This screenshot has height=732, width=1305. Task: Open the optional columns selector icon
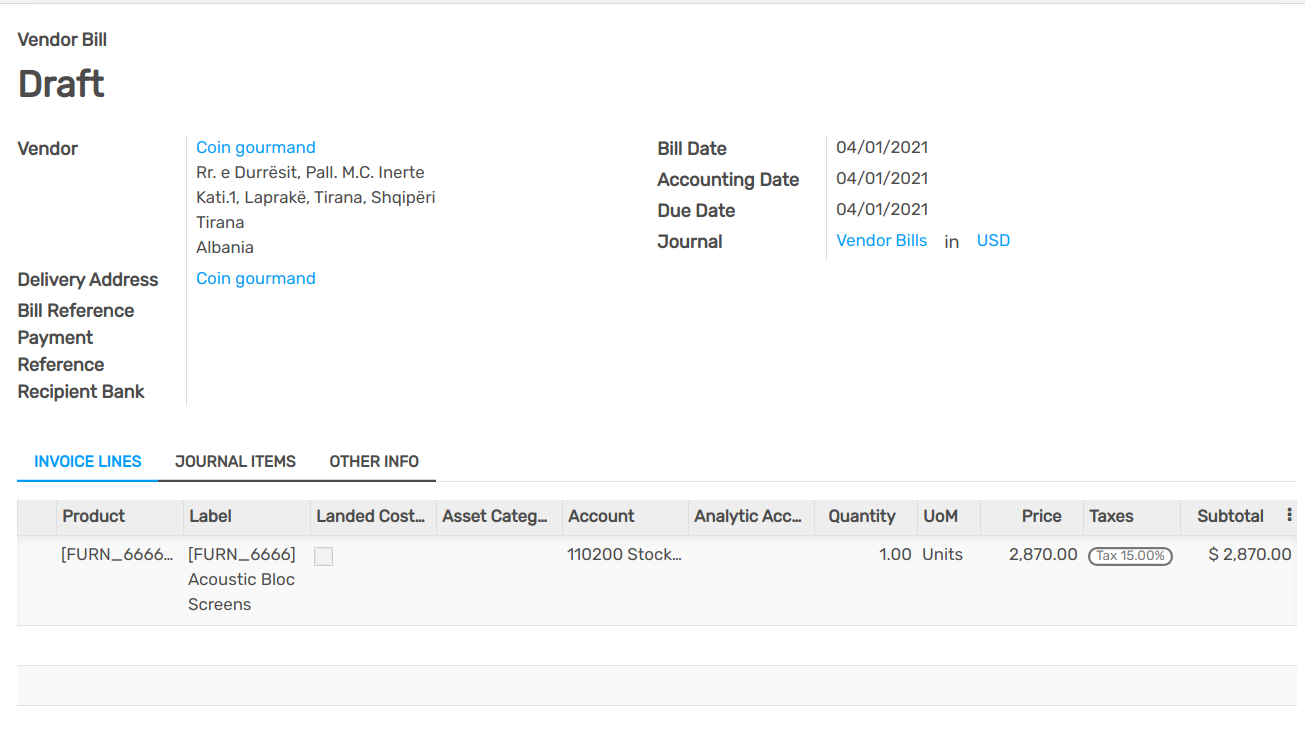click(1289, 514)
